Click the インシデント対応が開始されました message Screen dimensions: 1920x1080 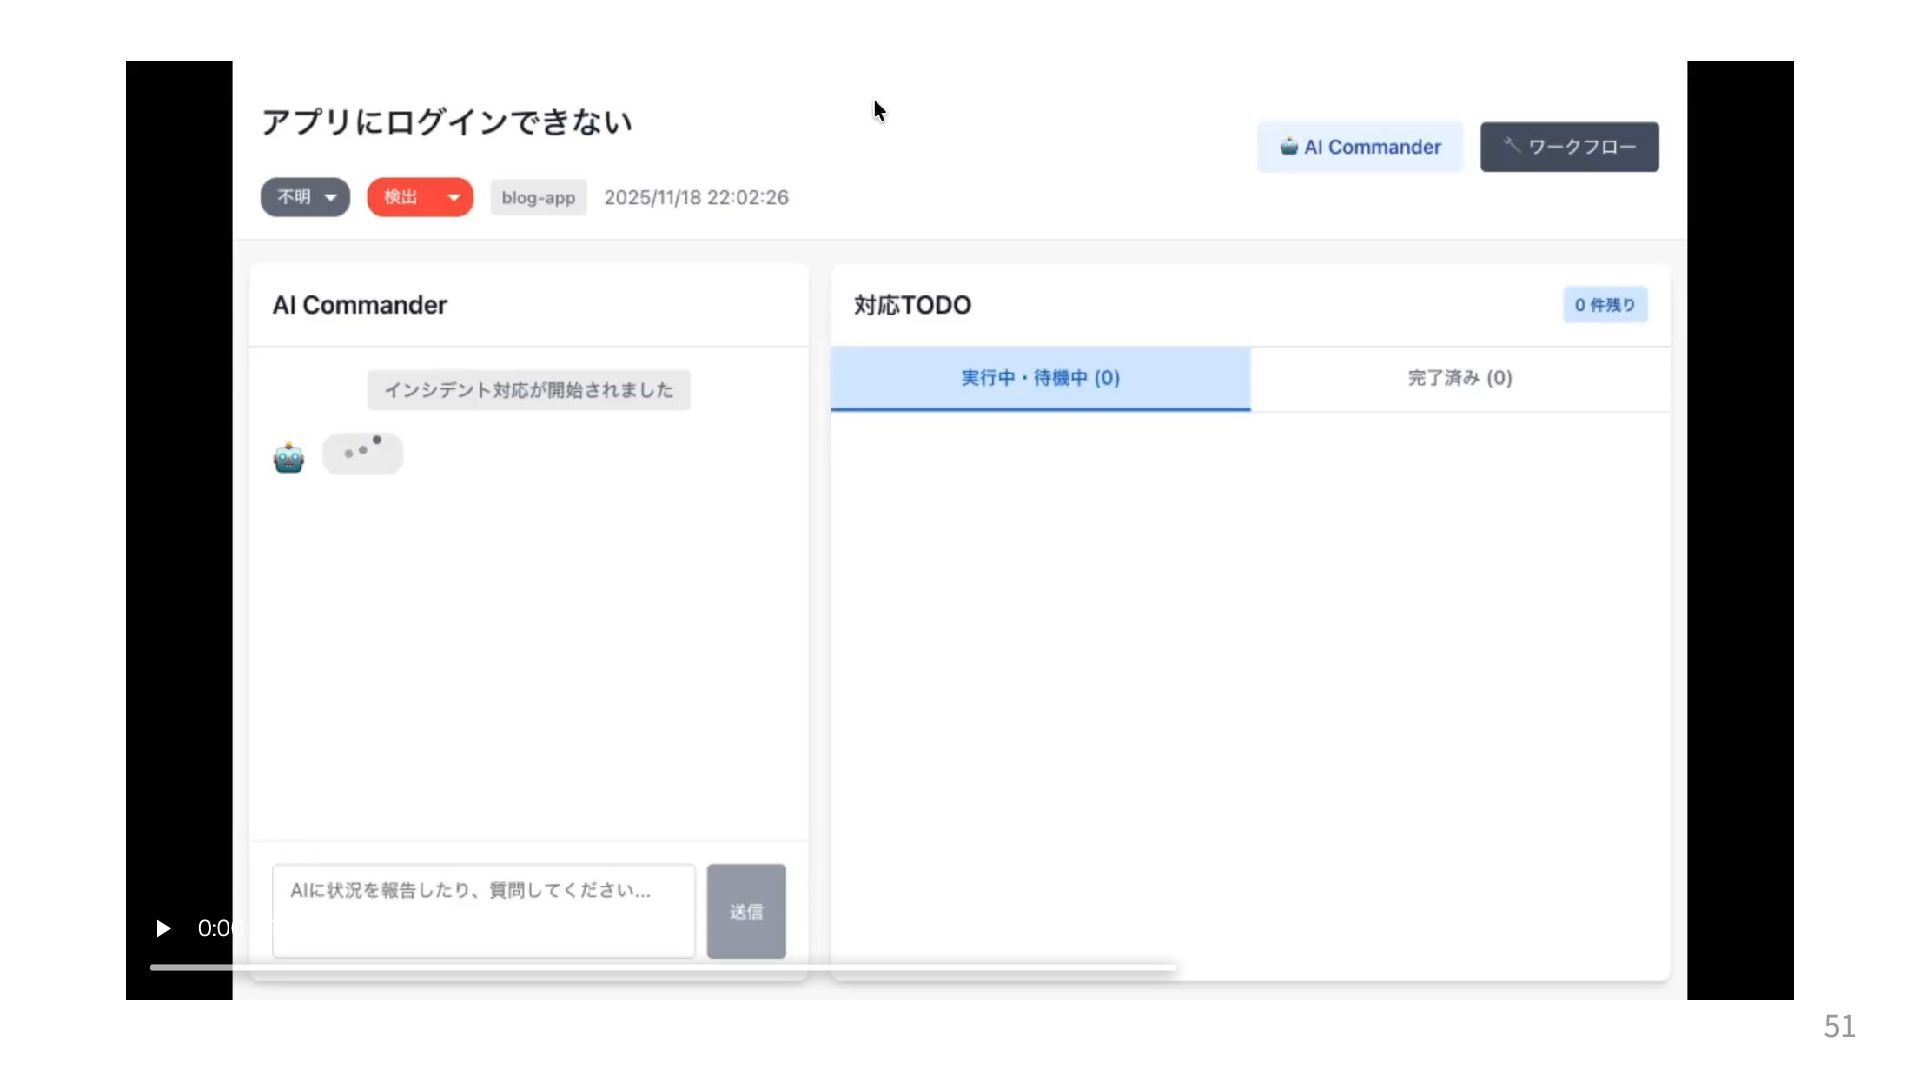click(528, 390)
